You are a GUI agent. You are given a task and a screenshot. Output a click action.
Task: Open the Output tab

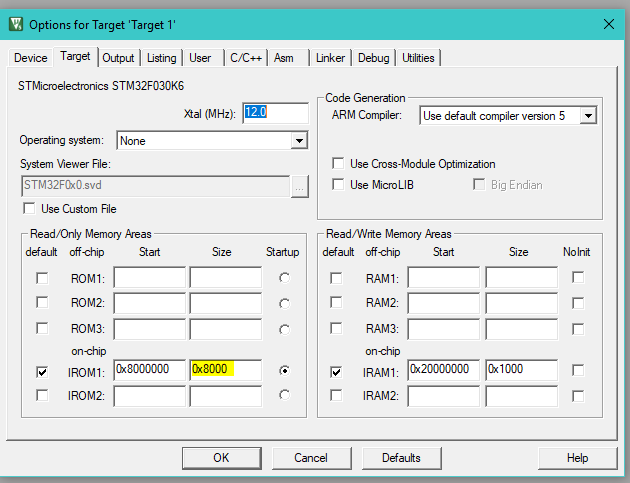pos(118,58)
